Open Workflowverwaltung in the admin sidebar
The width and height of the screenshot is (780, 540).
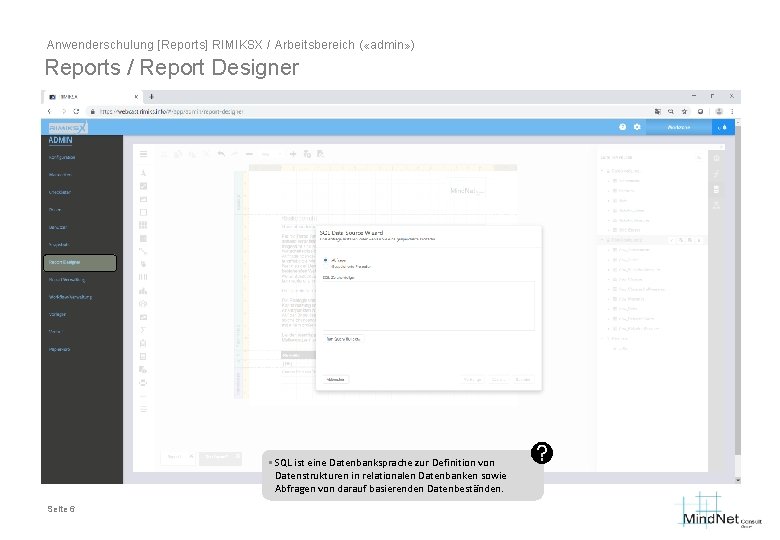pos(70,297)
